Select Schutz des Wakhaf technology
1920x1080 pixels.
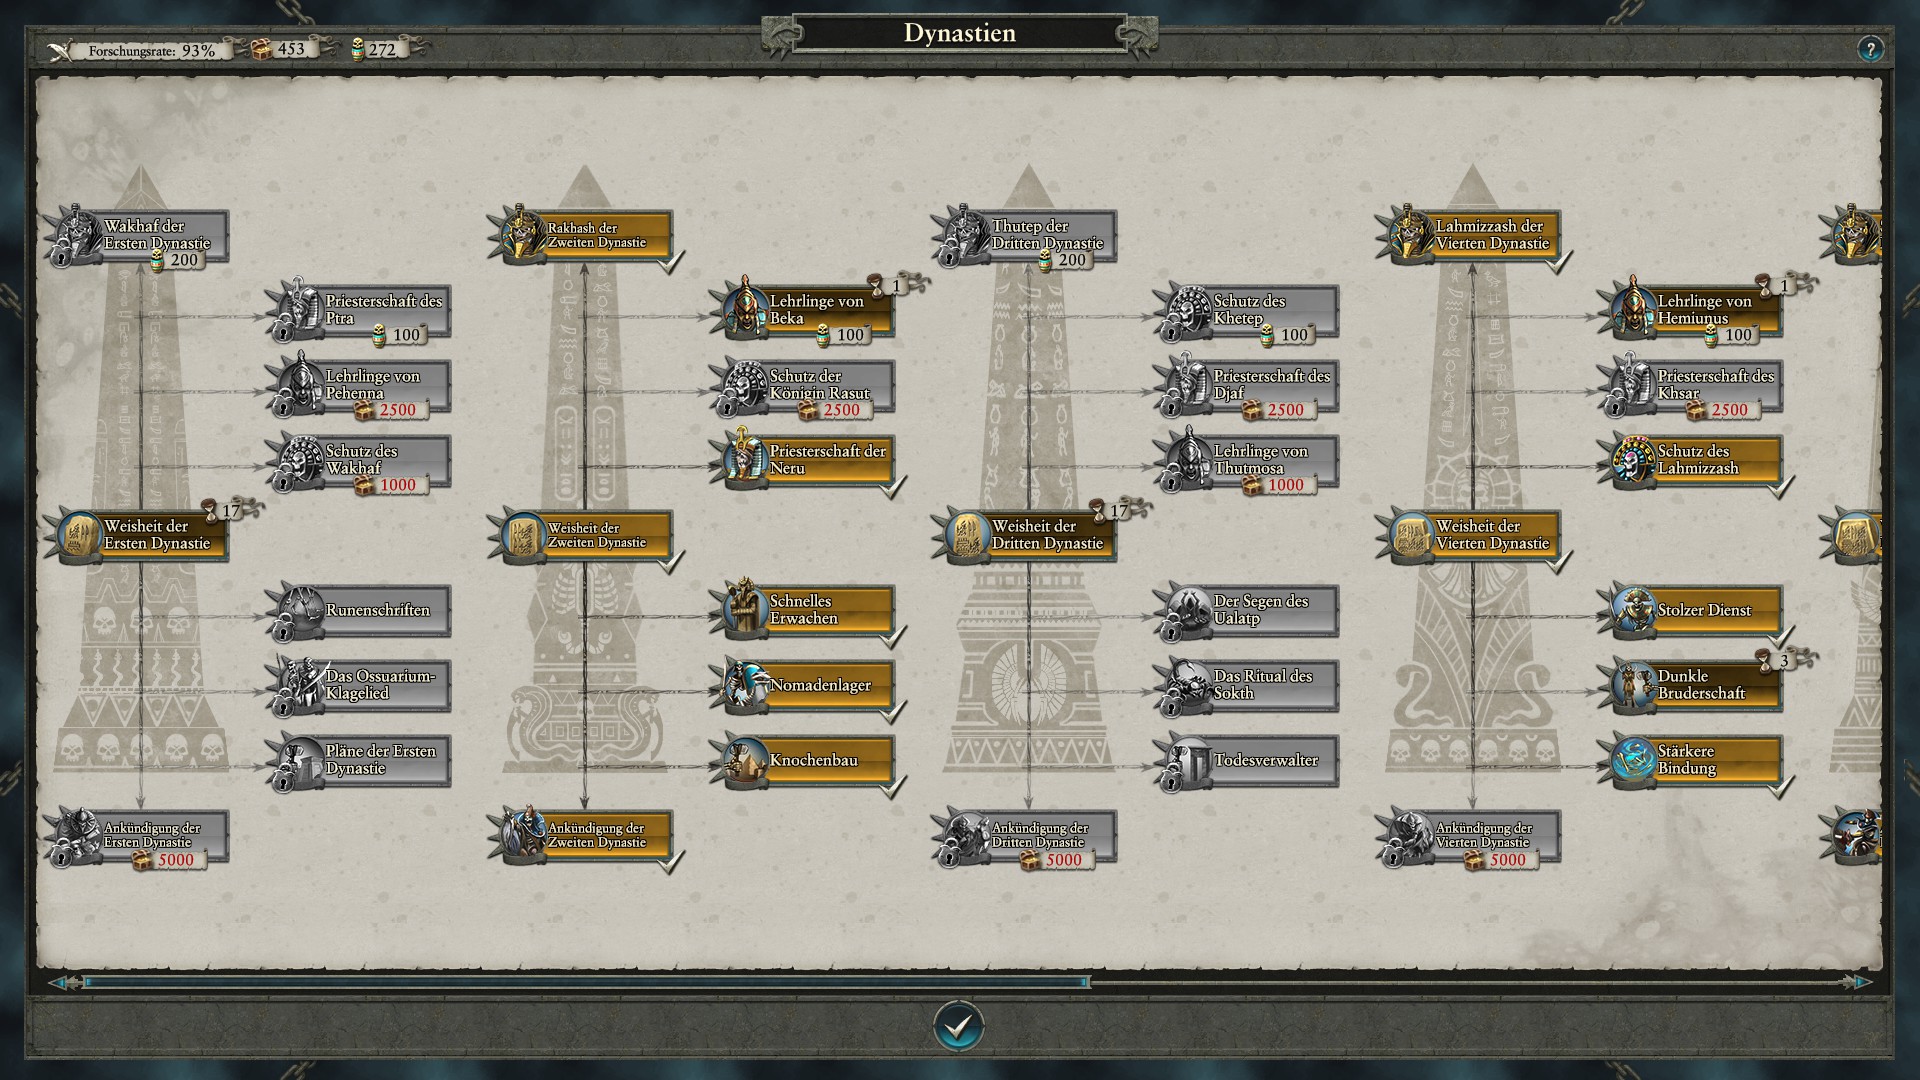(x=361, y=461)
